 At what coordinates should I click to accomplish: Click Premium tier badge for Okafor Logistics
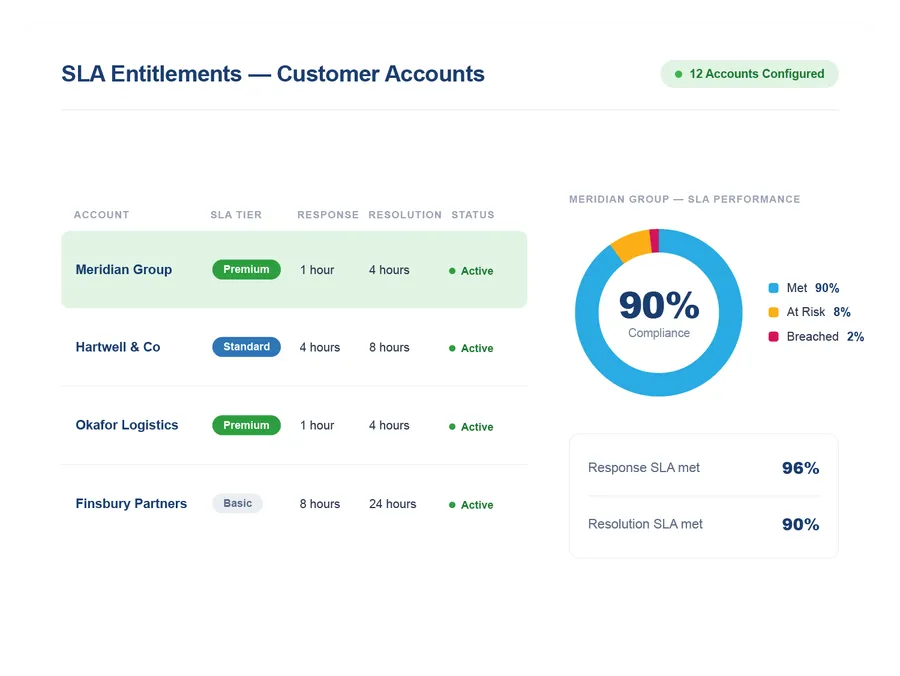coord(246,425)
